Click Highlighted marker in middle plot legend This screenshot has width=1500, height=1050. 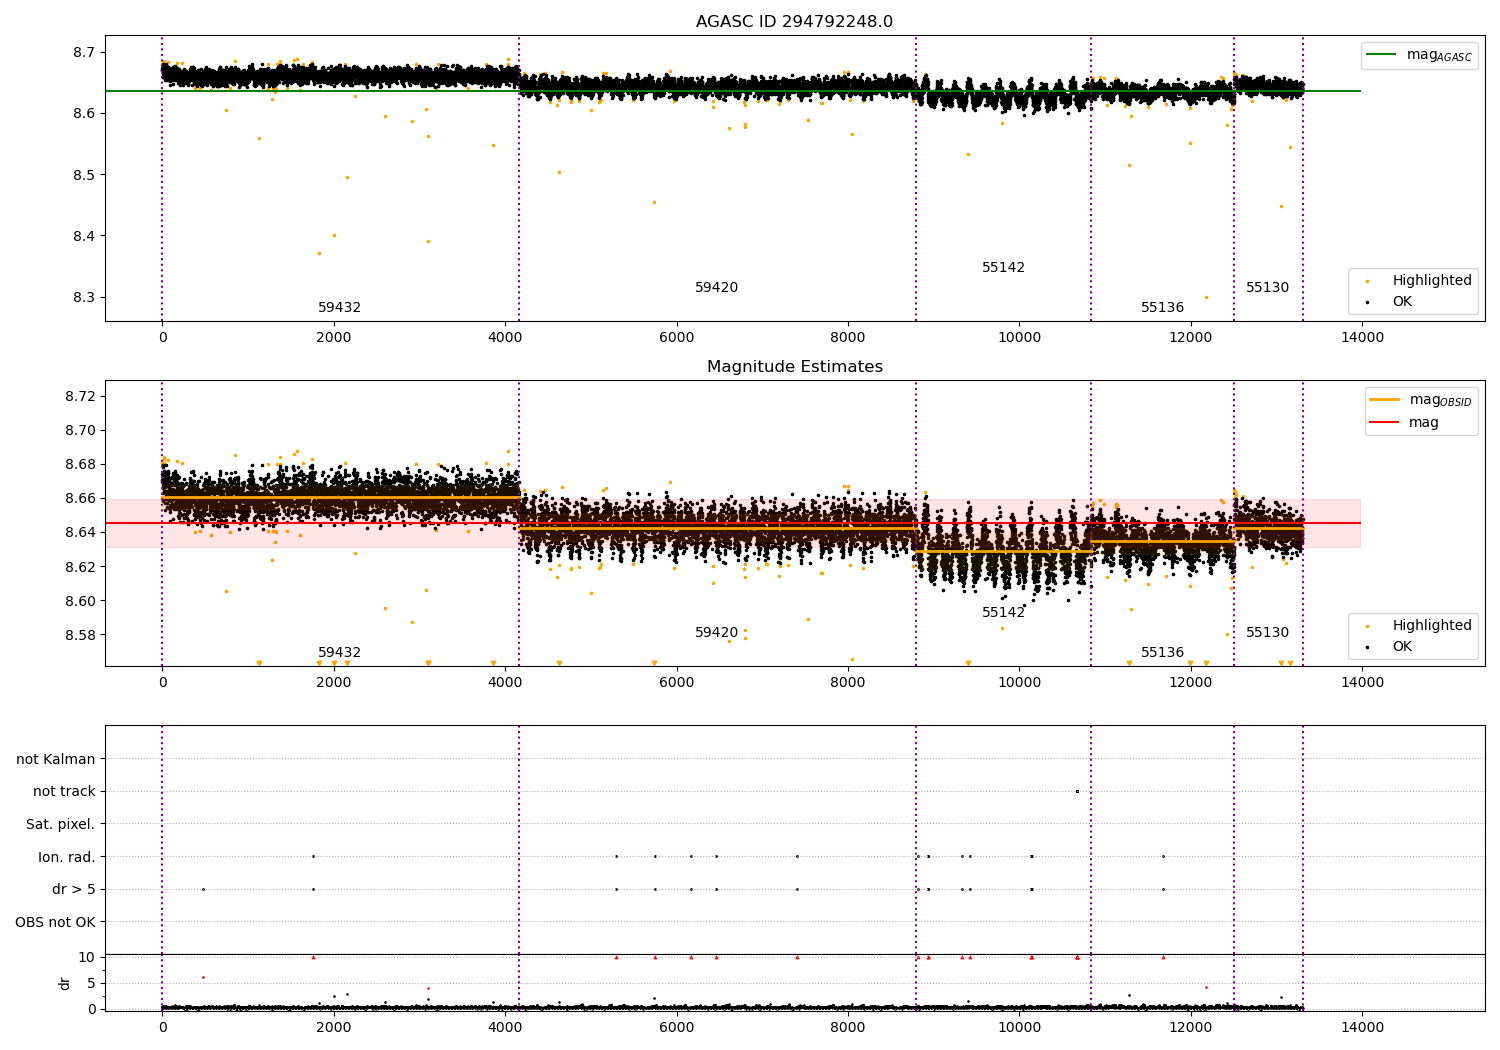coord(1366,626)
